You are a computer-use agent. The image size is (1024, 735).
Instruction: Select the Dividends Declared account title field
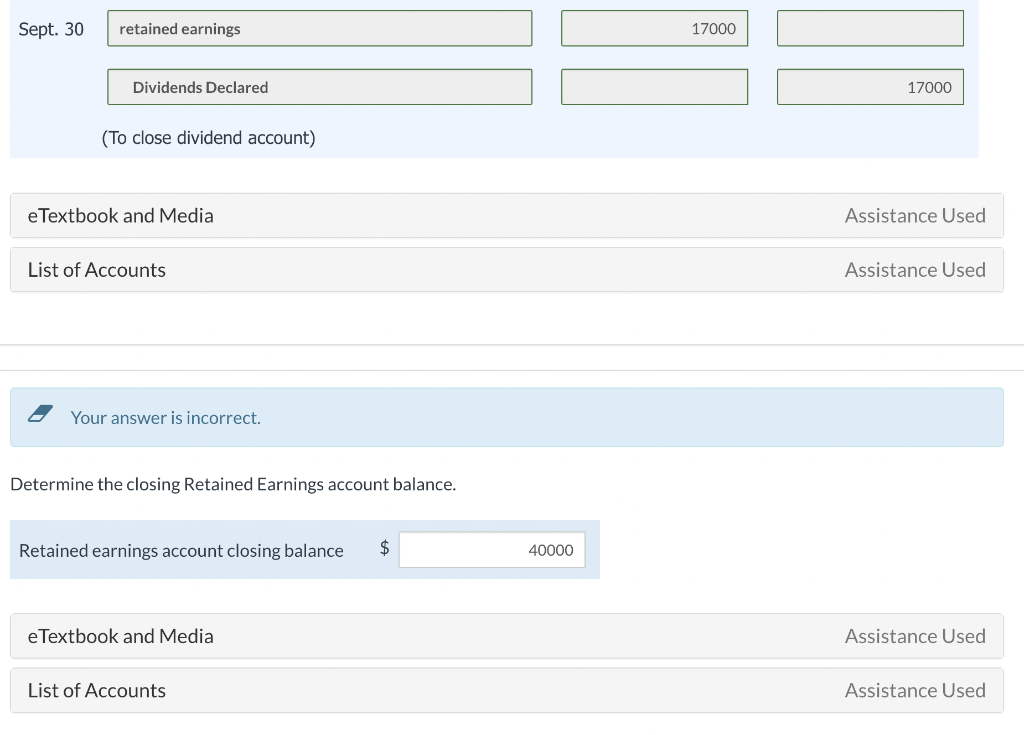(318, 87)
